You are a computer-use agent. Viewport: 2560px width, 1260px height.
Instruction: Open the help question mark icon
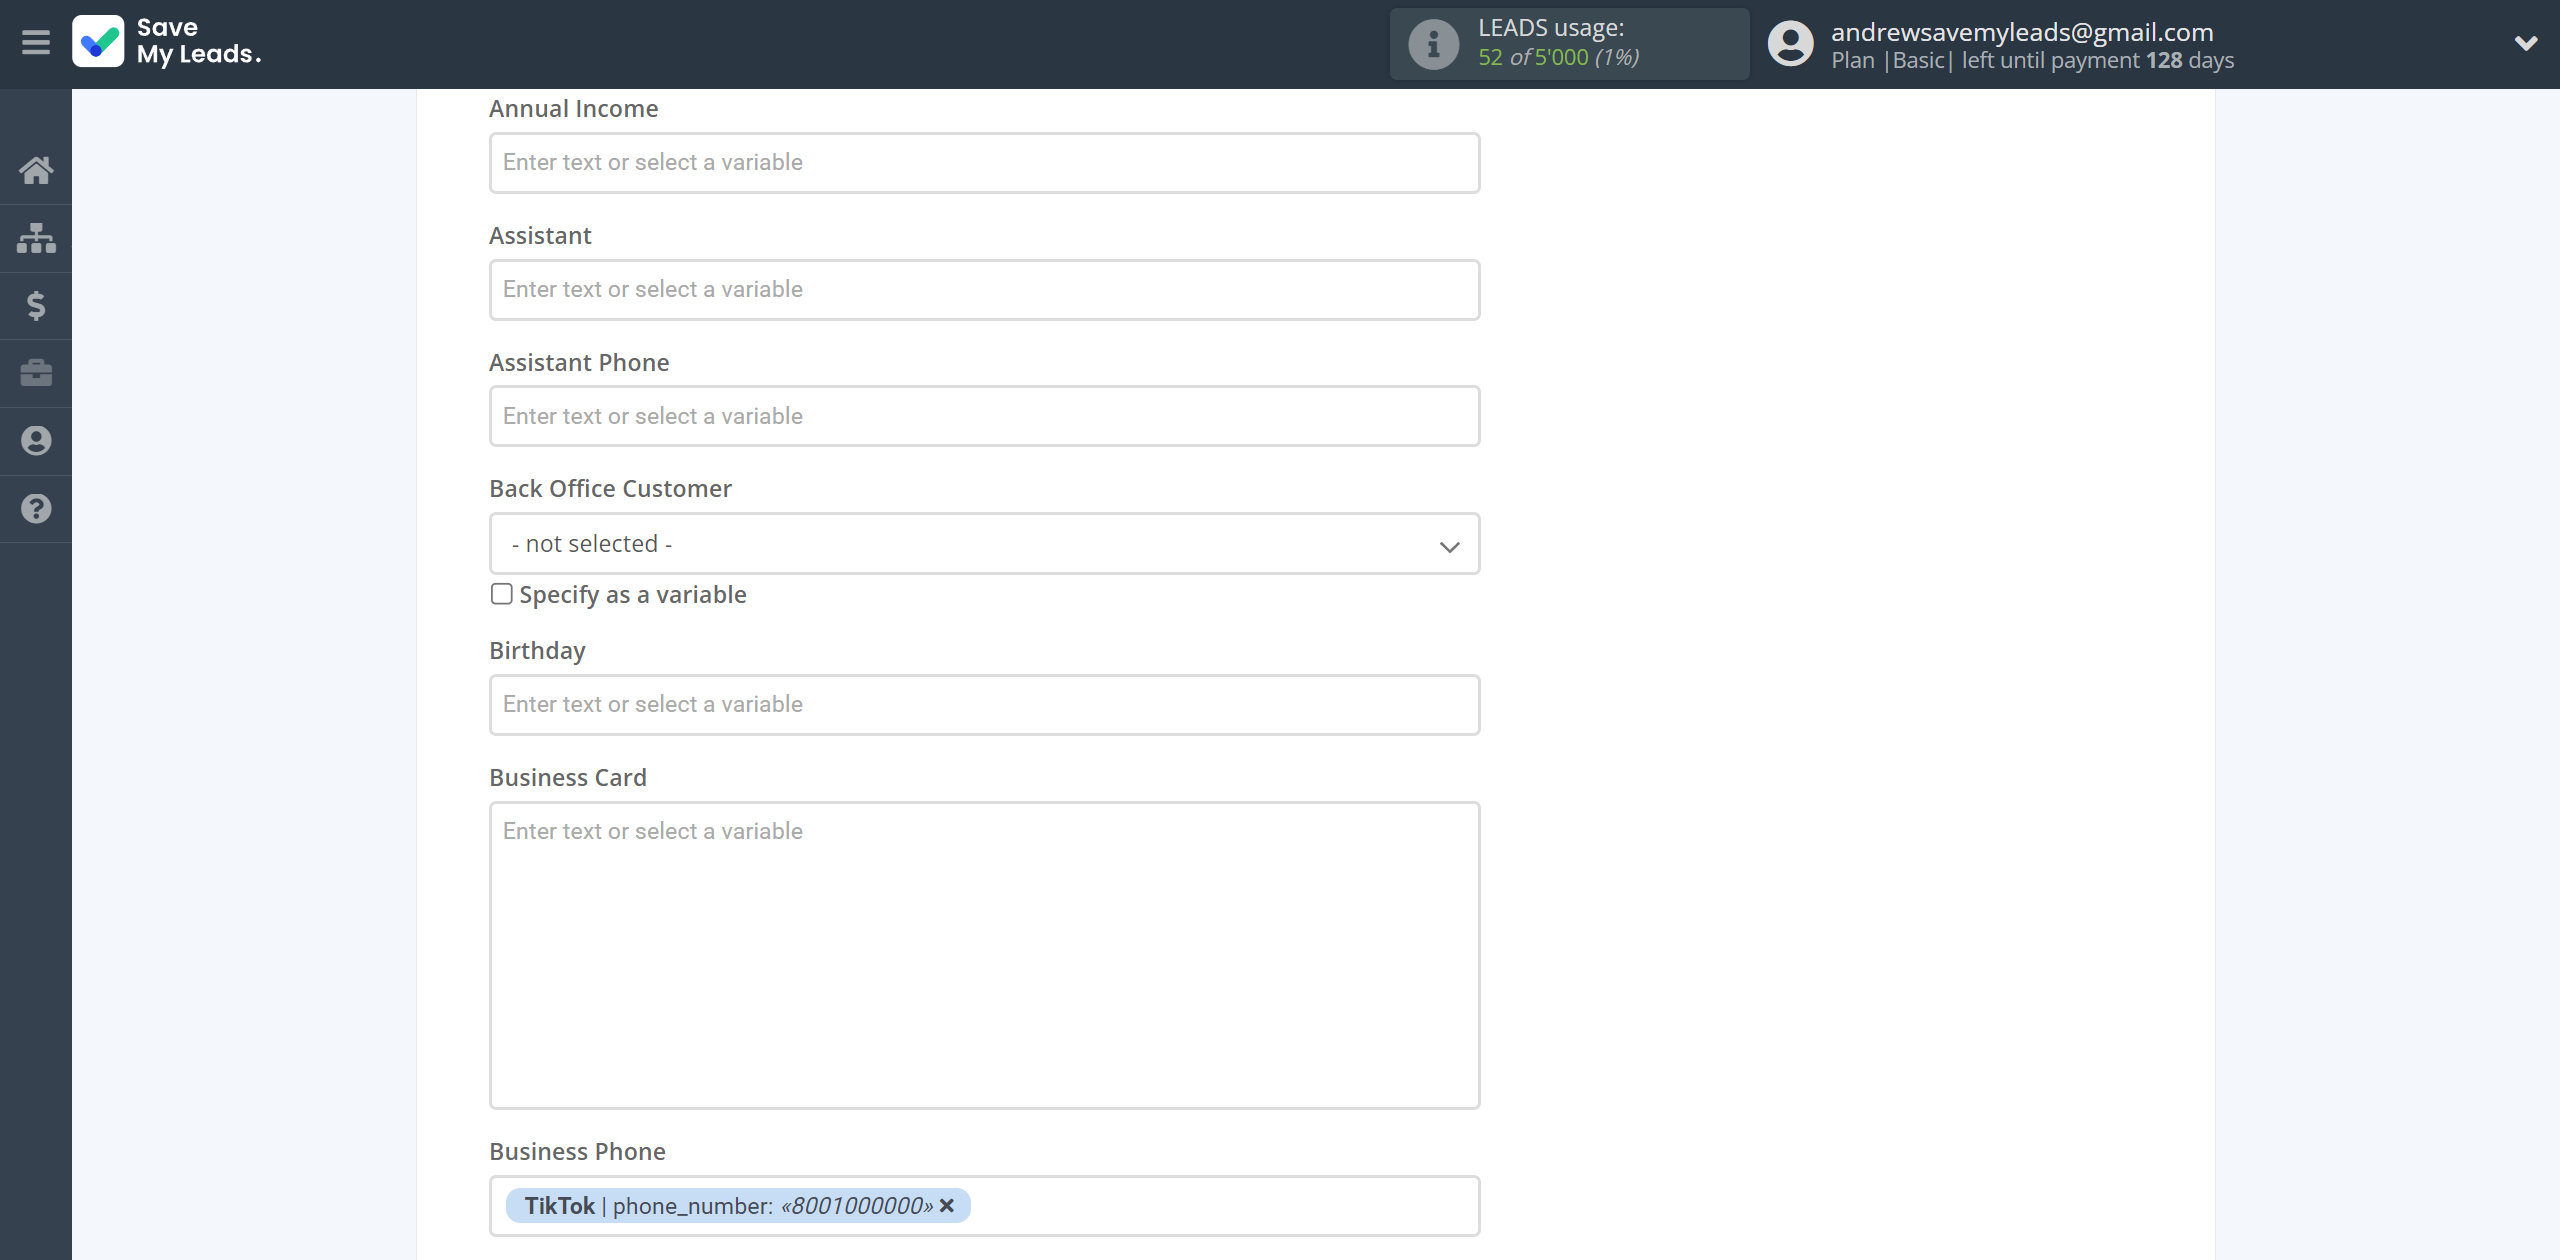36,509
